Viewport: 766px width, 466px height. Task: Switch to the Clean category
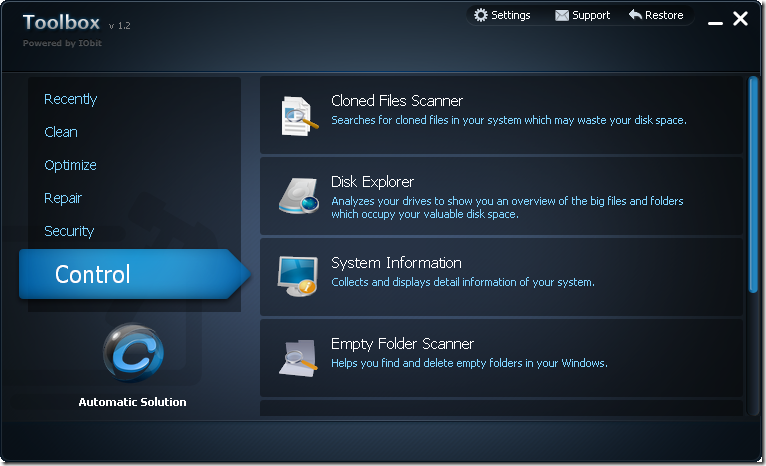click(x=61, y=132)
